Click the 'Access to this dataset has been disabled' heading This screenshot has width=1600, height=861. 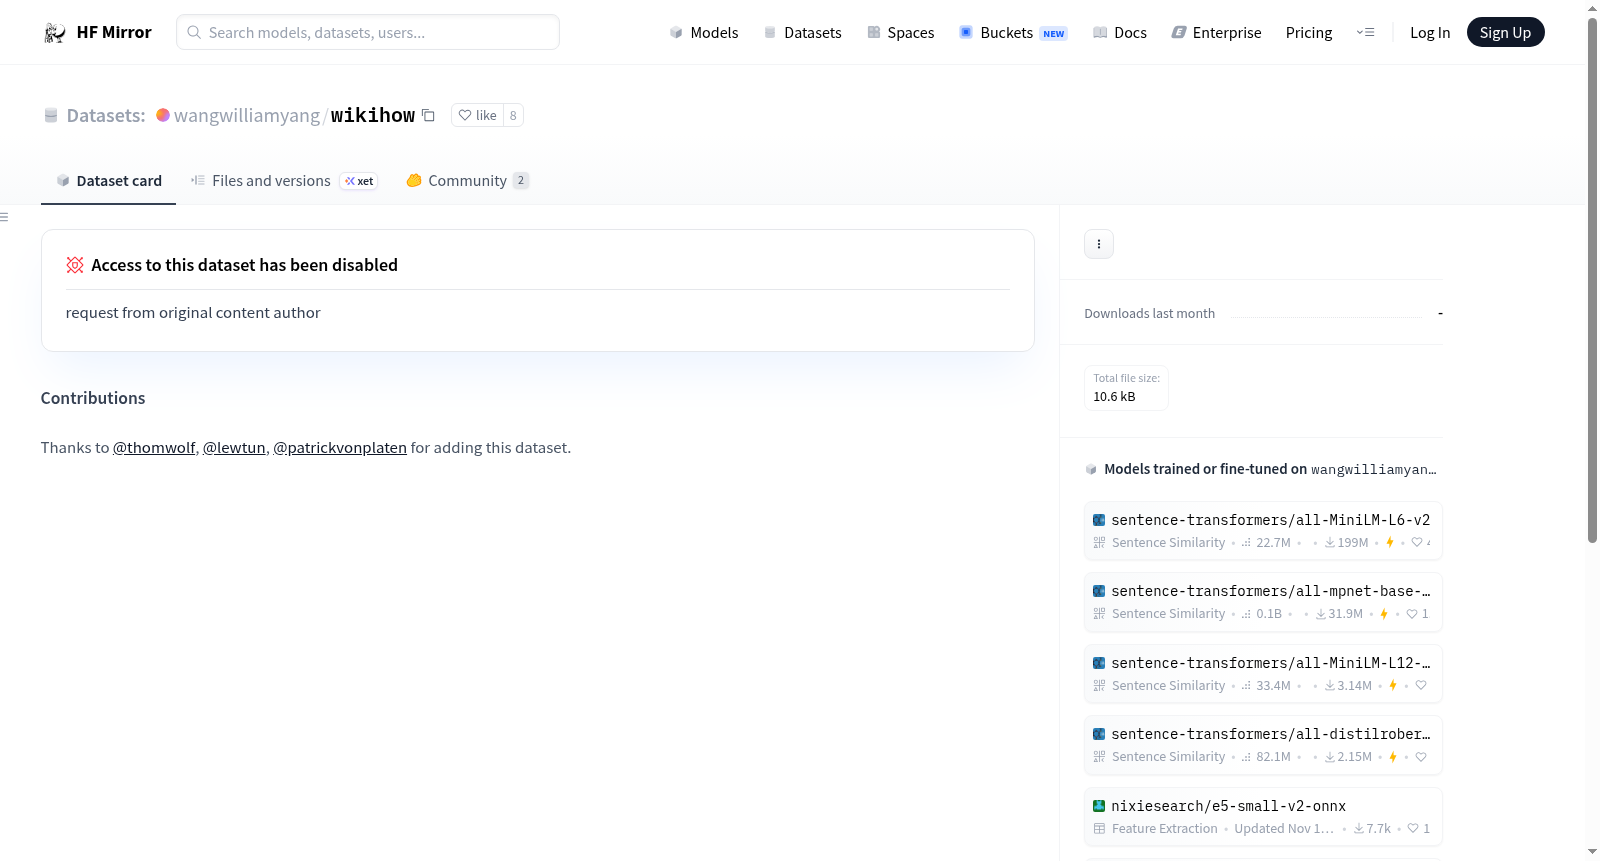[245, 265]
